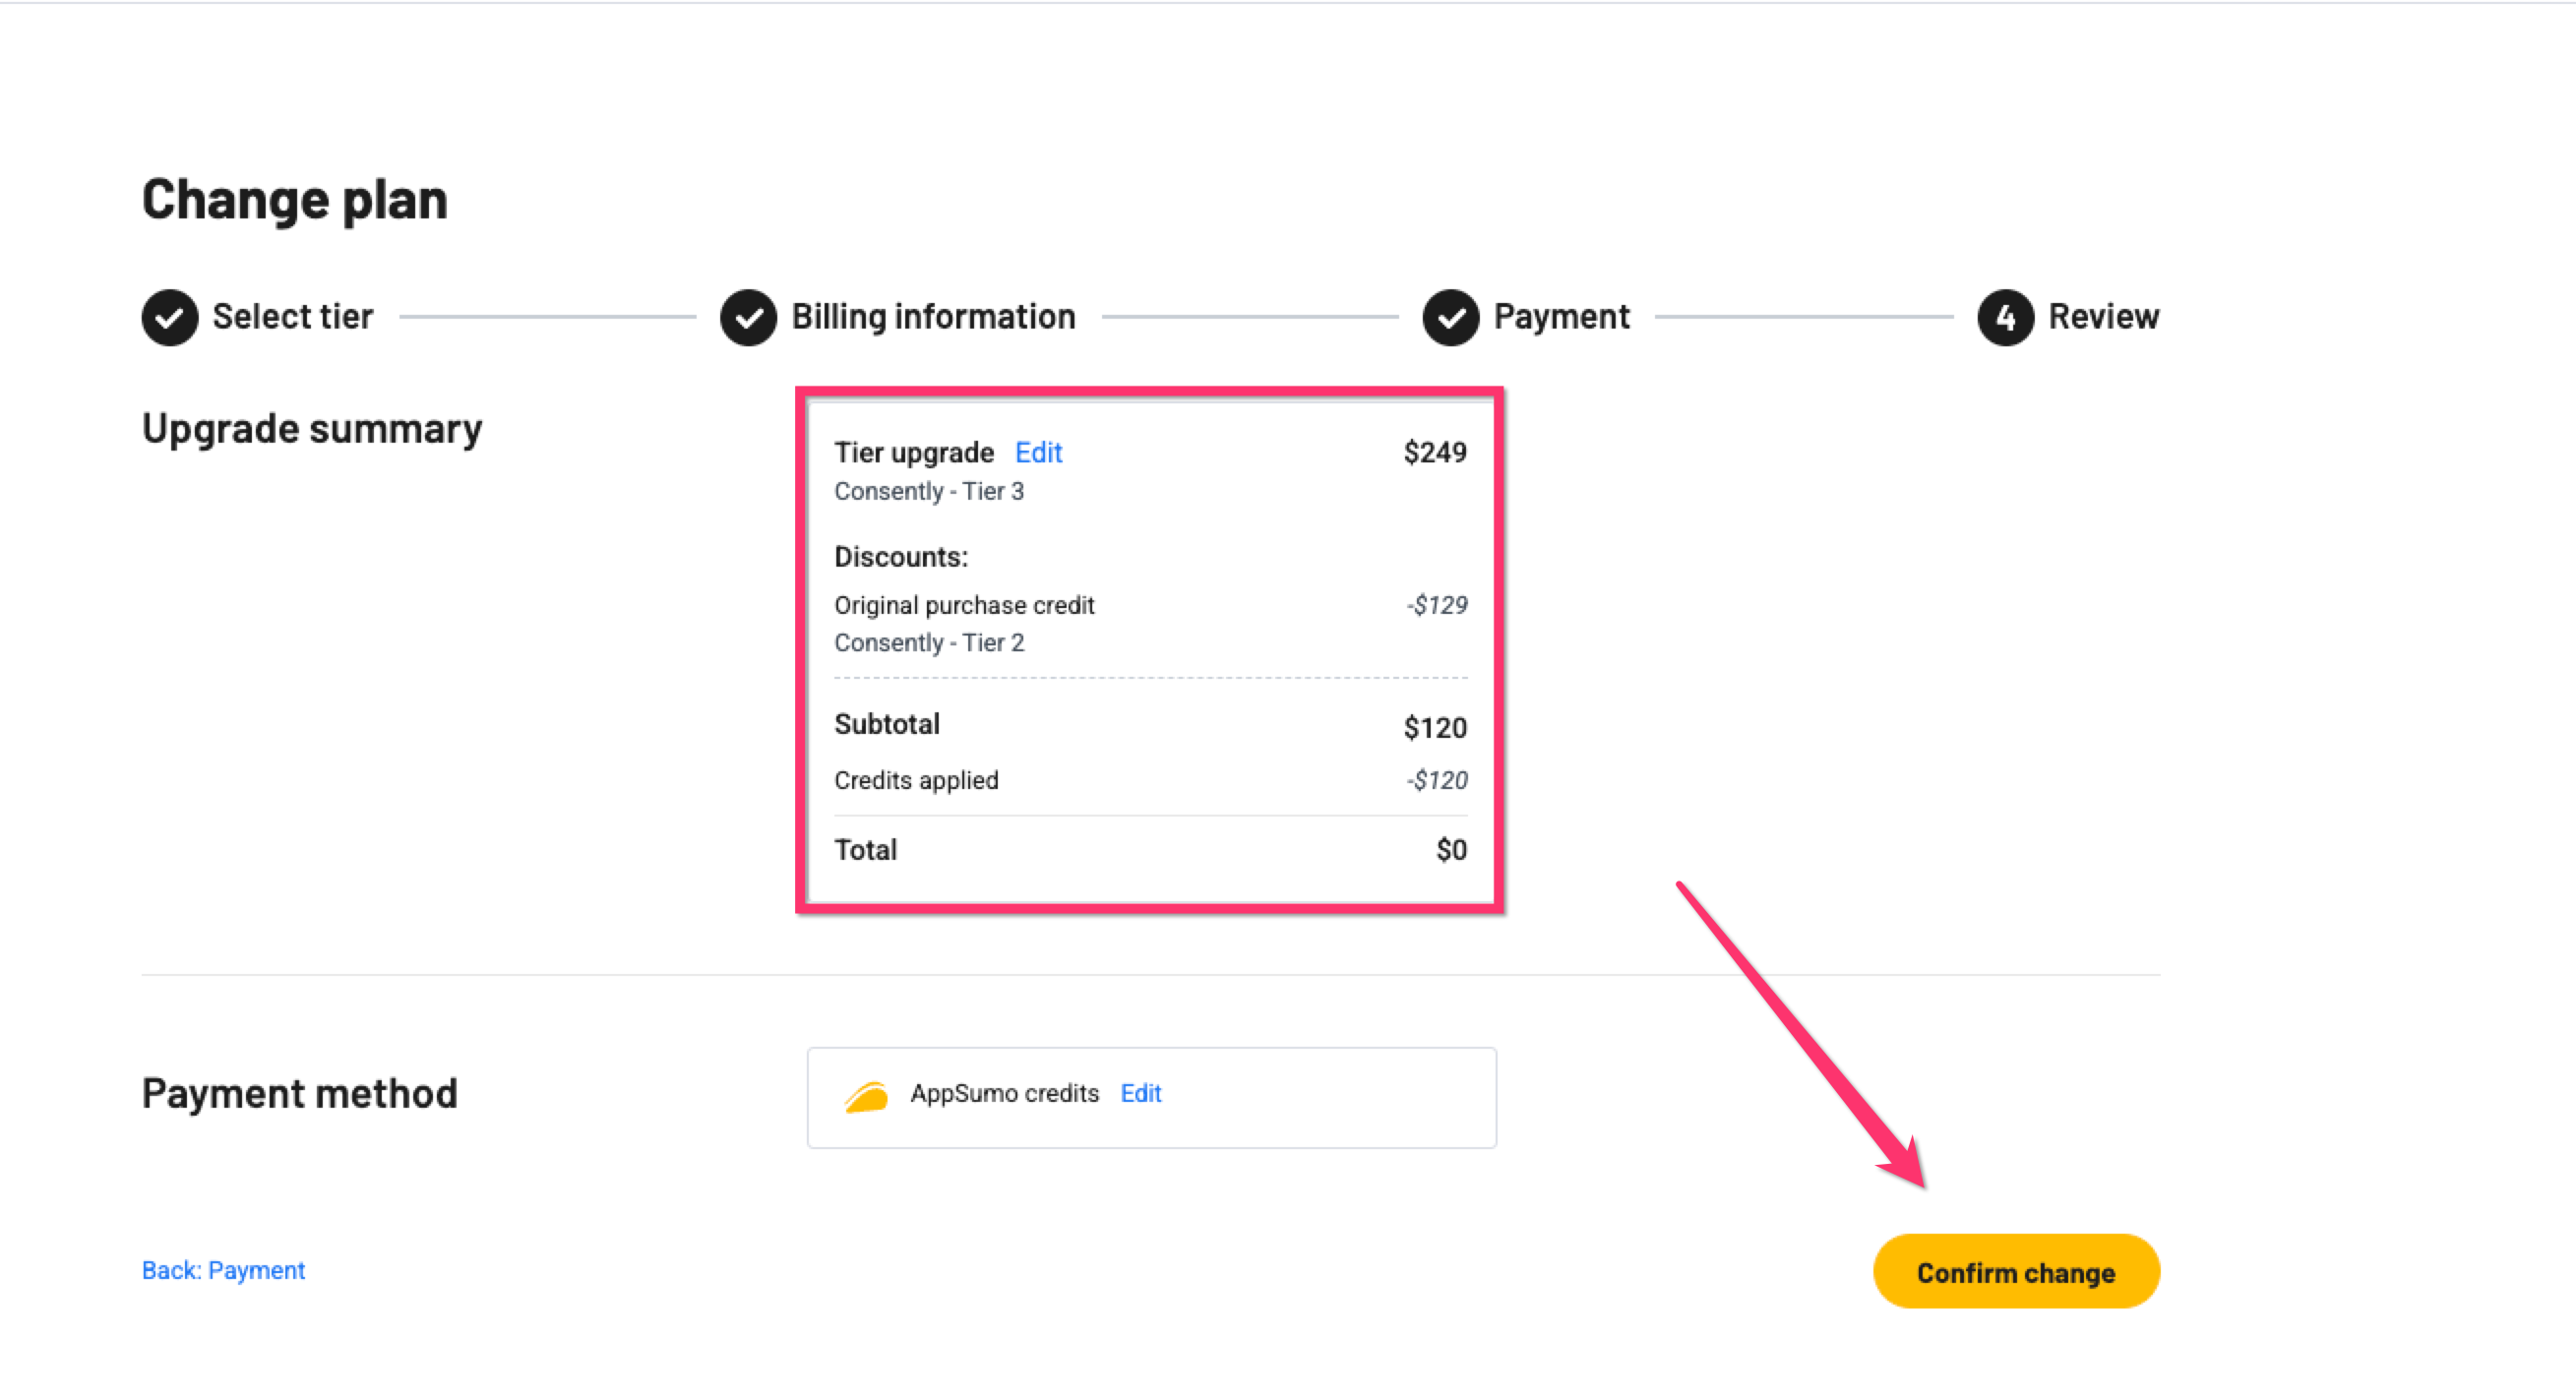
Task: Open the Payment step label
Action: [x=1561, y=317]
